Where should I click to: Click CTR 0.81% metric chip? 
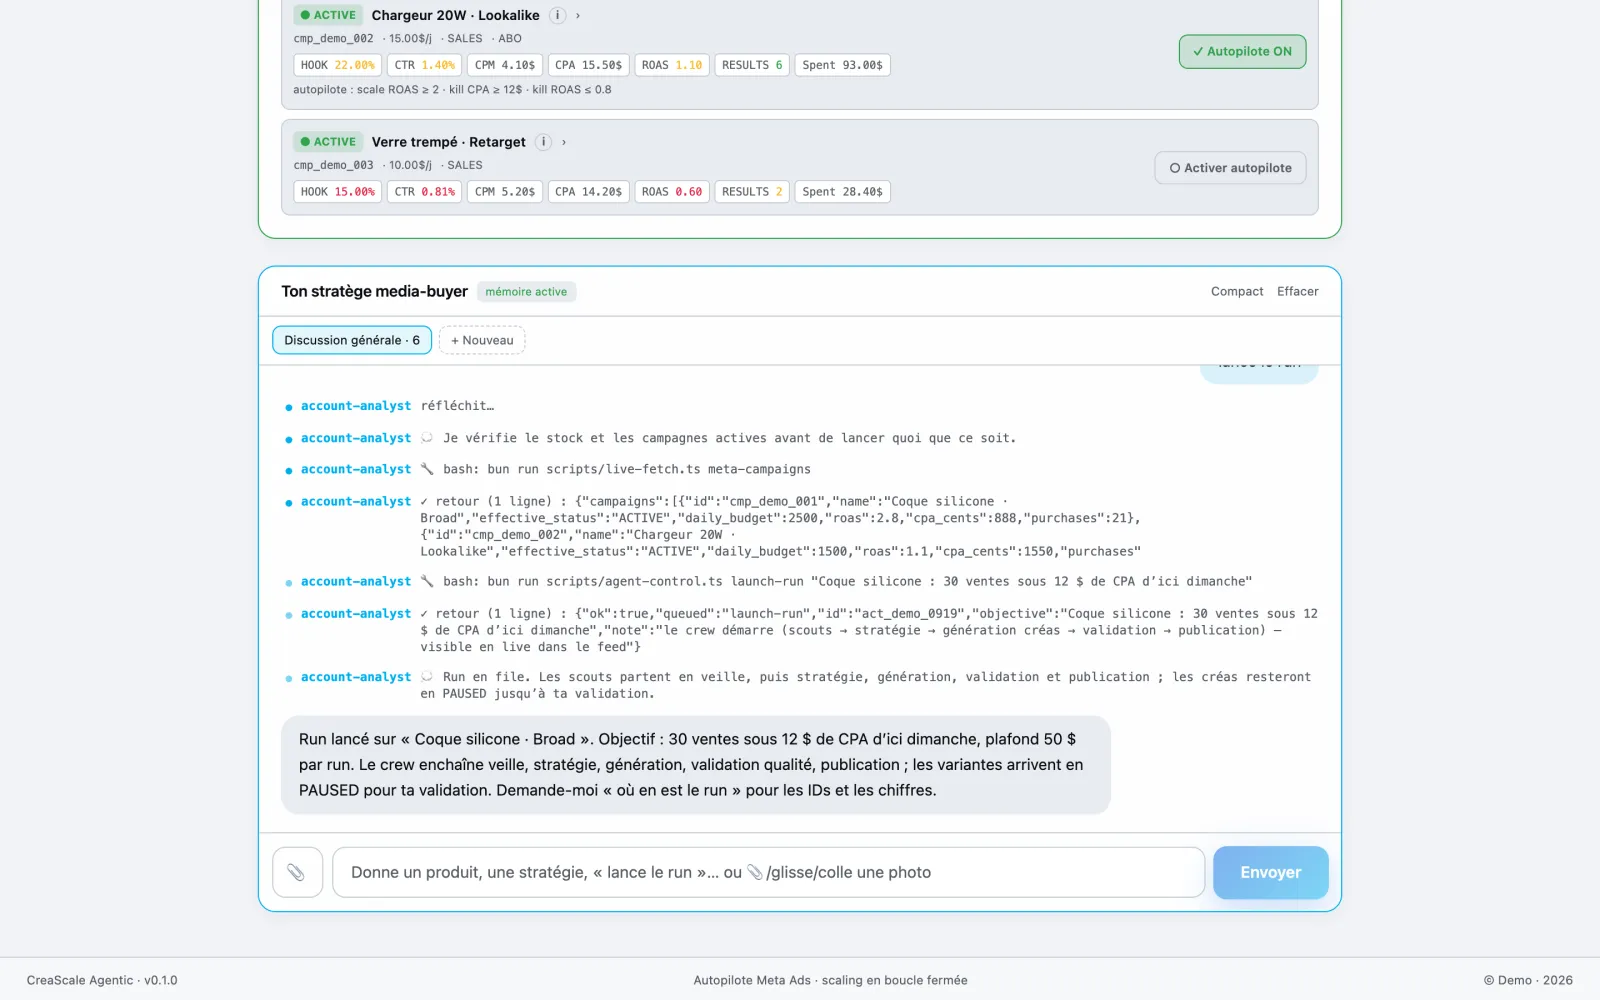click(425, 192)
